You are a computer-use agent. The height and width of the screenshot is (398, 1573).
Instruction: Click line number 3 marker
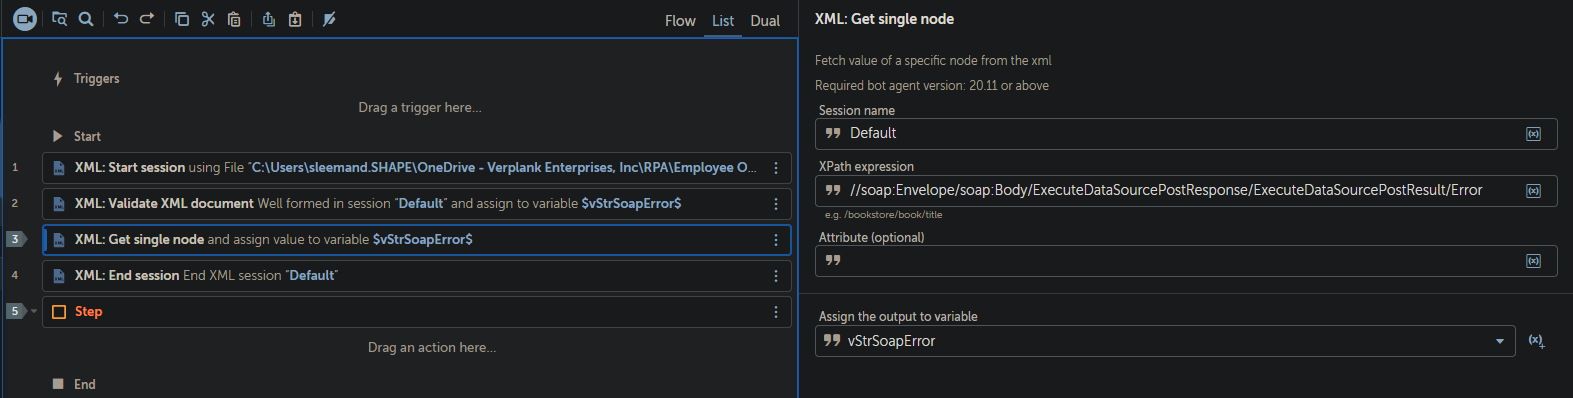(x=15, y=239)
